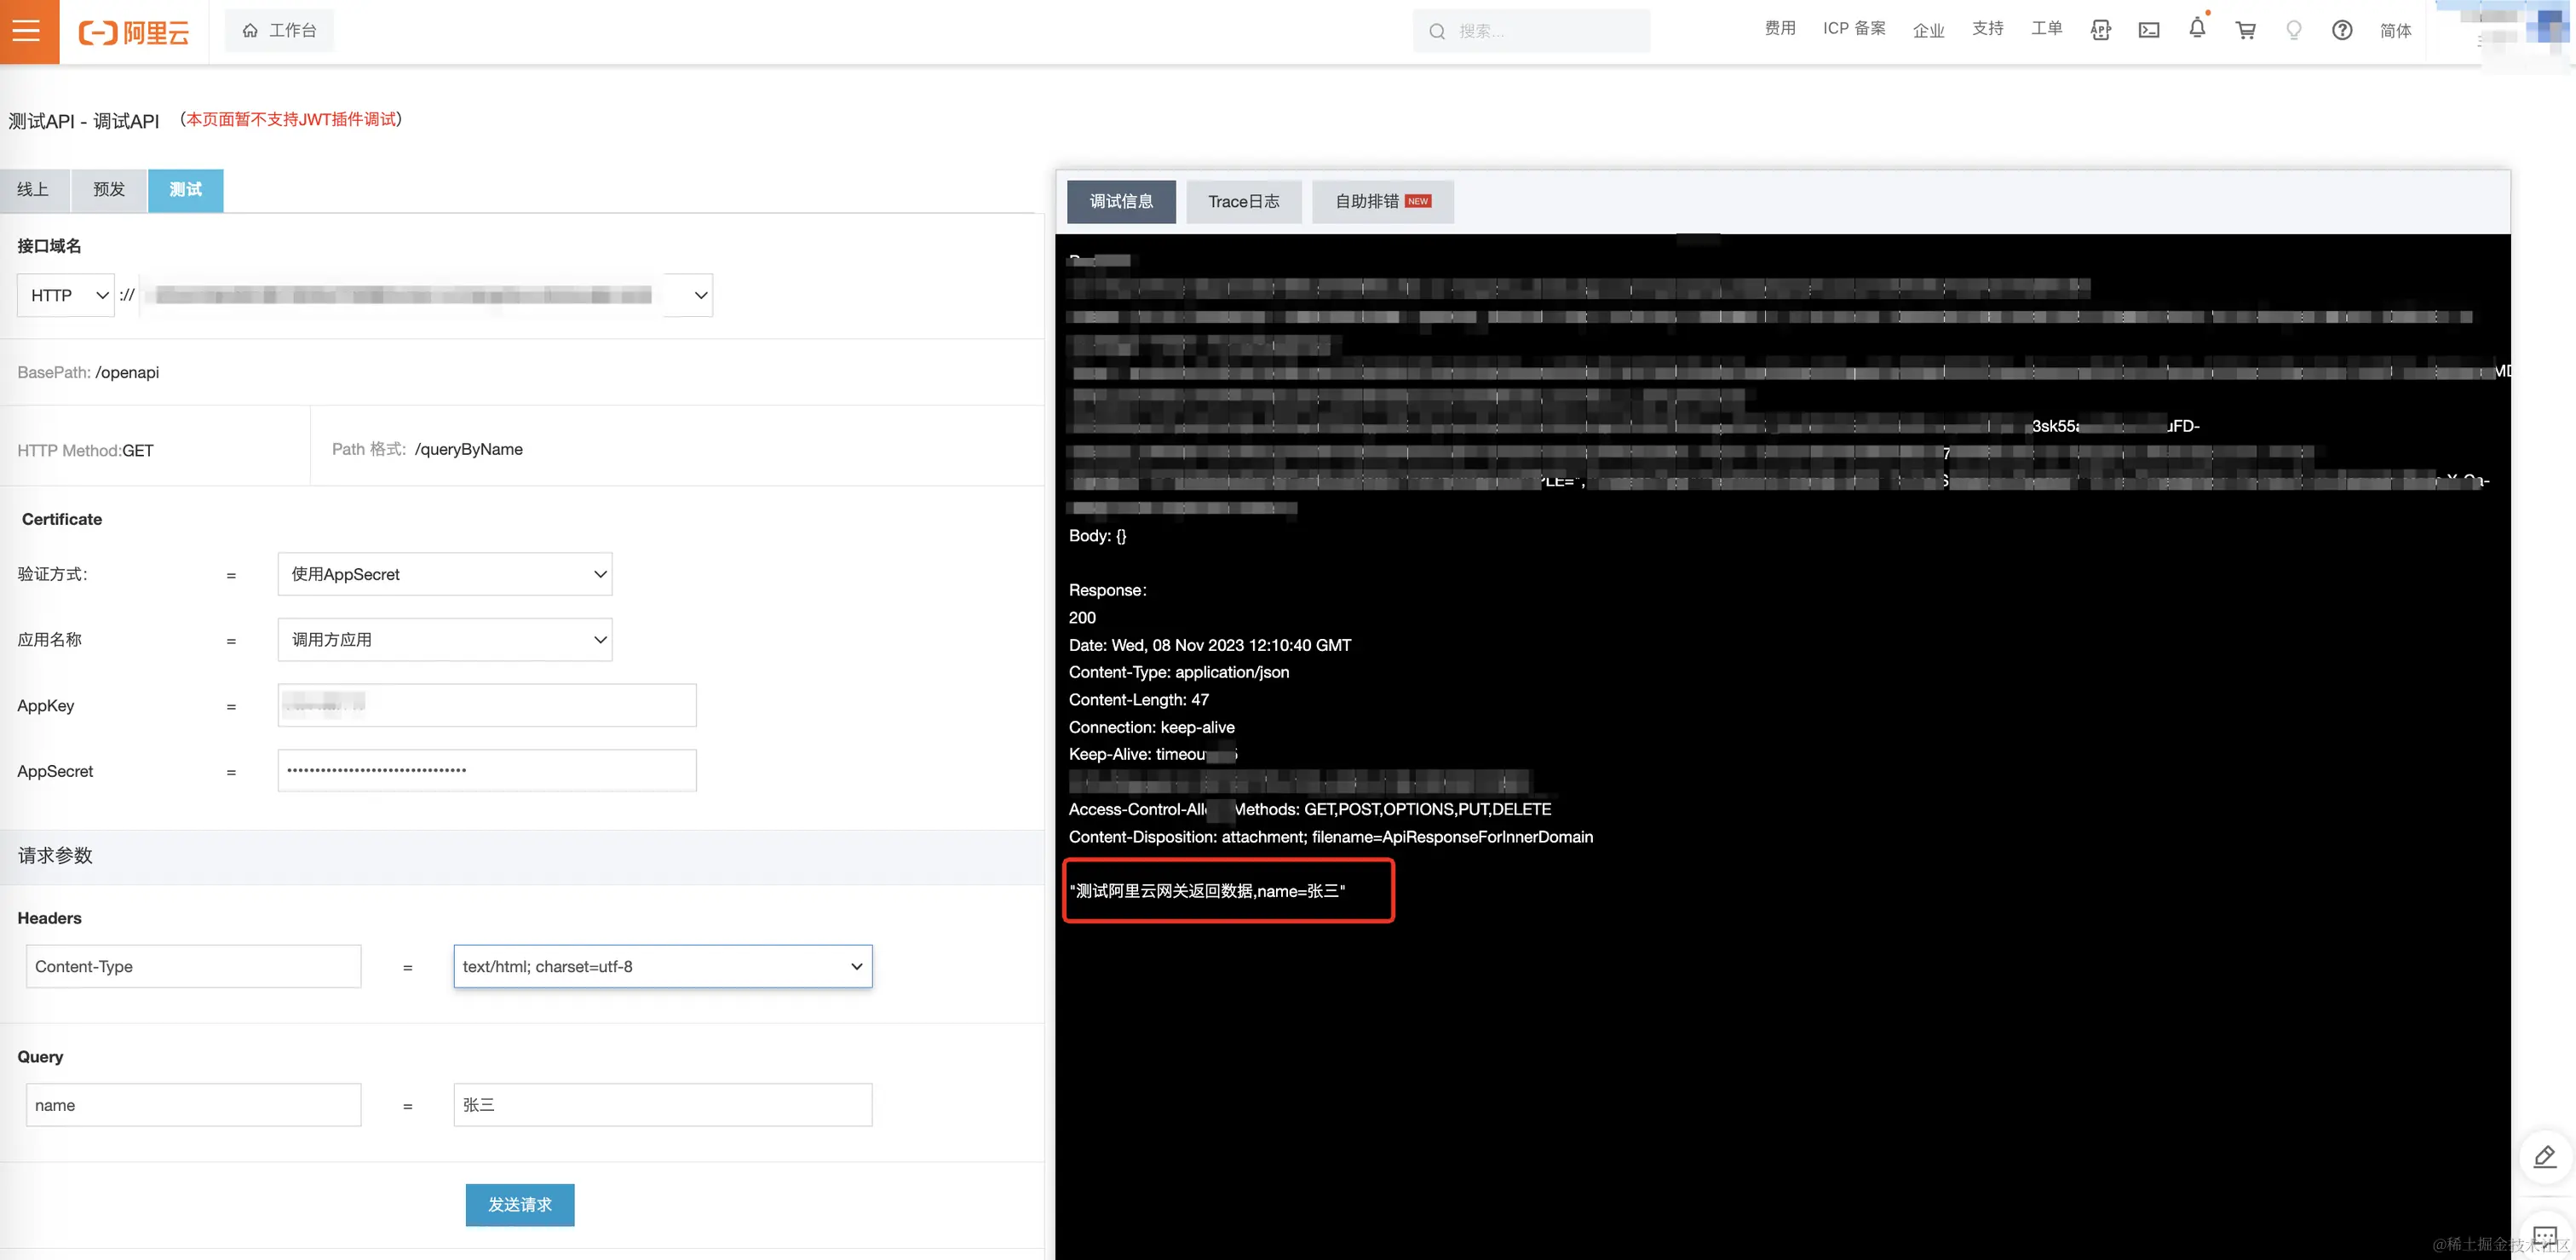The width and height of the screenshot is (2576, 1260).
Task: Open the Content-Type value dropdown
Action: click(x=662, y=966)
